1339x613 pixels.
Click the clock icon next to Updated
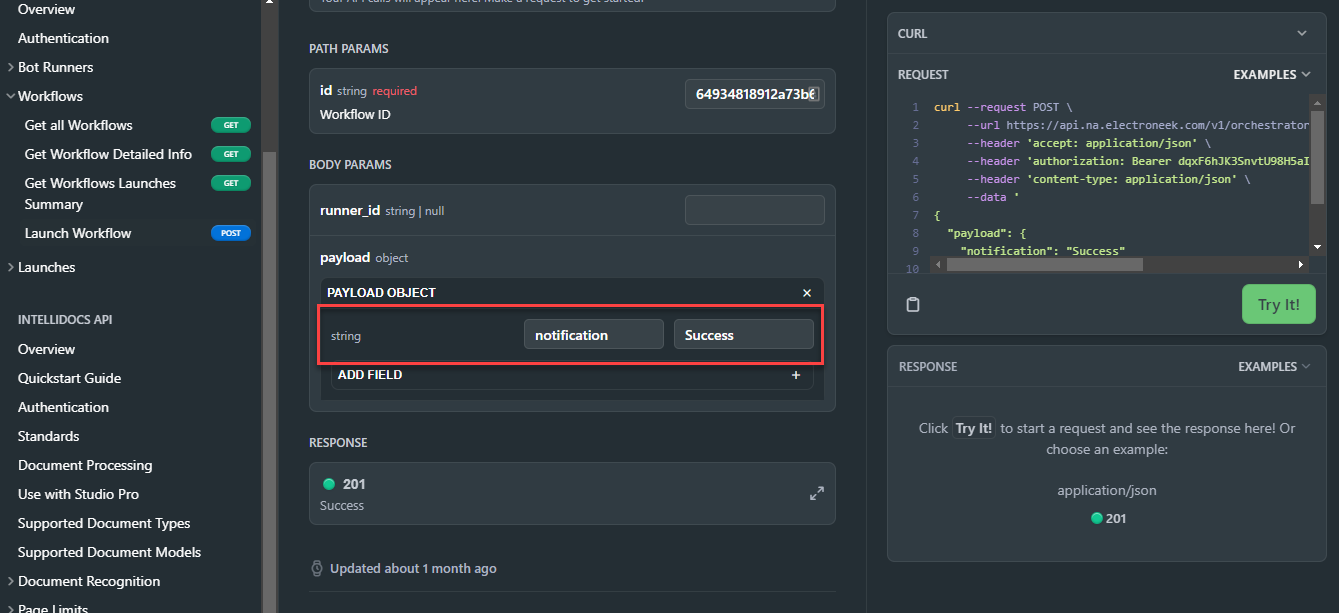317,568
